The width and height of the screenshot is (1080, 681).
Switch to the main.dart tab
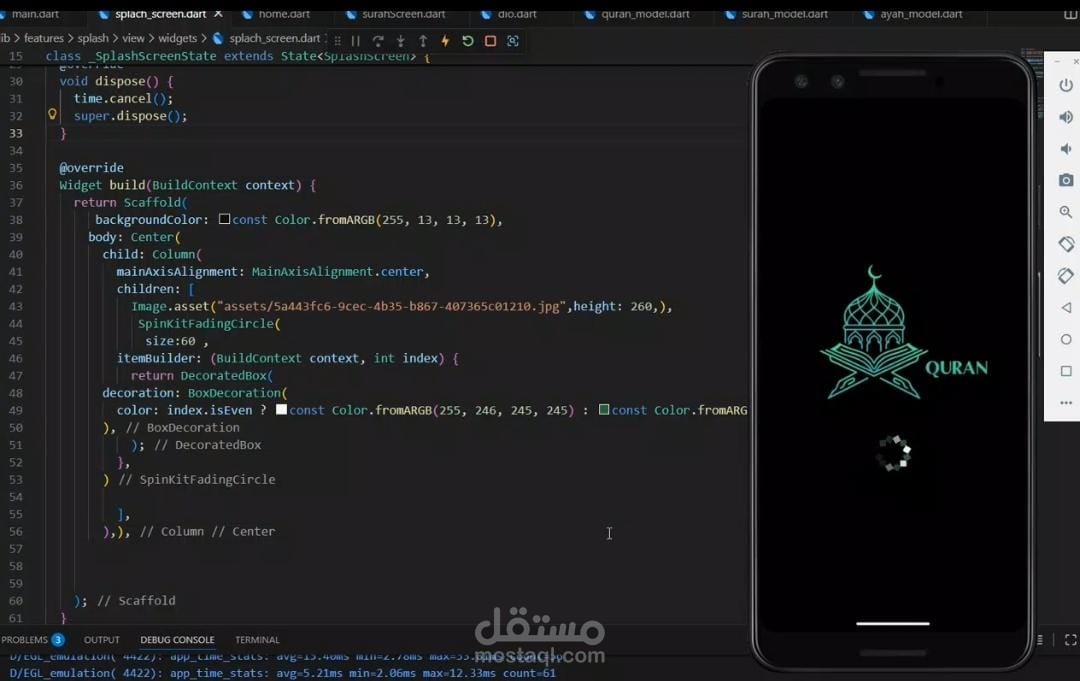point(34,14)
